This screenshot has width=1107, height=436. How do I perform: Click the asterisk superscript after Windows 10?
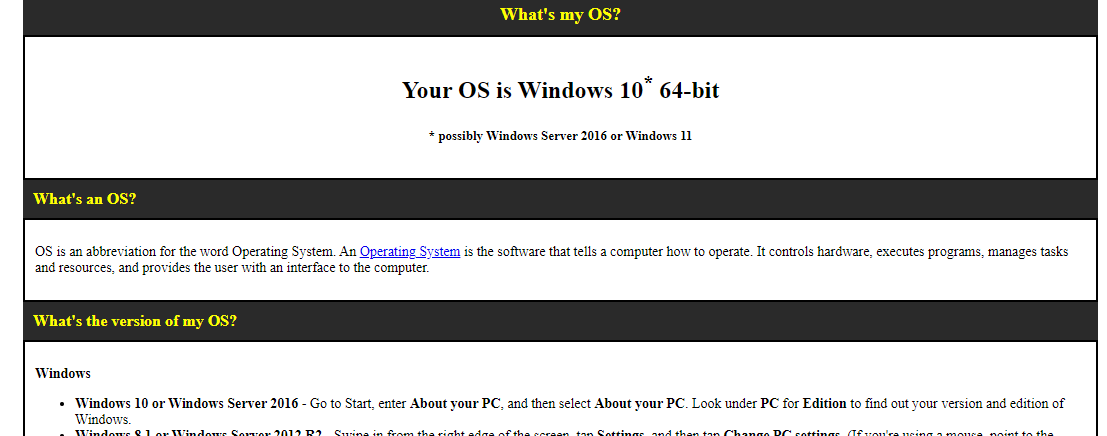click(648, 80)
